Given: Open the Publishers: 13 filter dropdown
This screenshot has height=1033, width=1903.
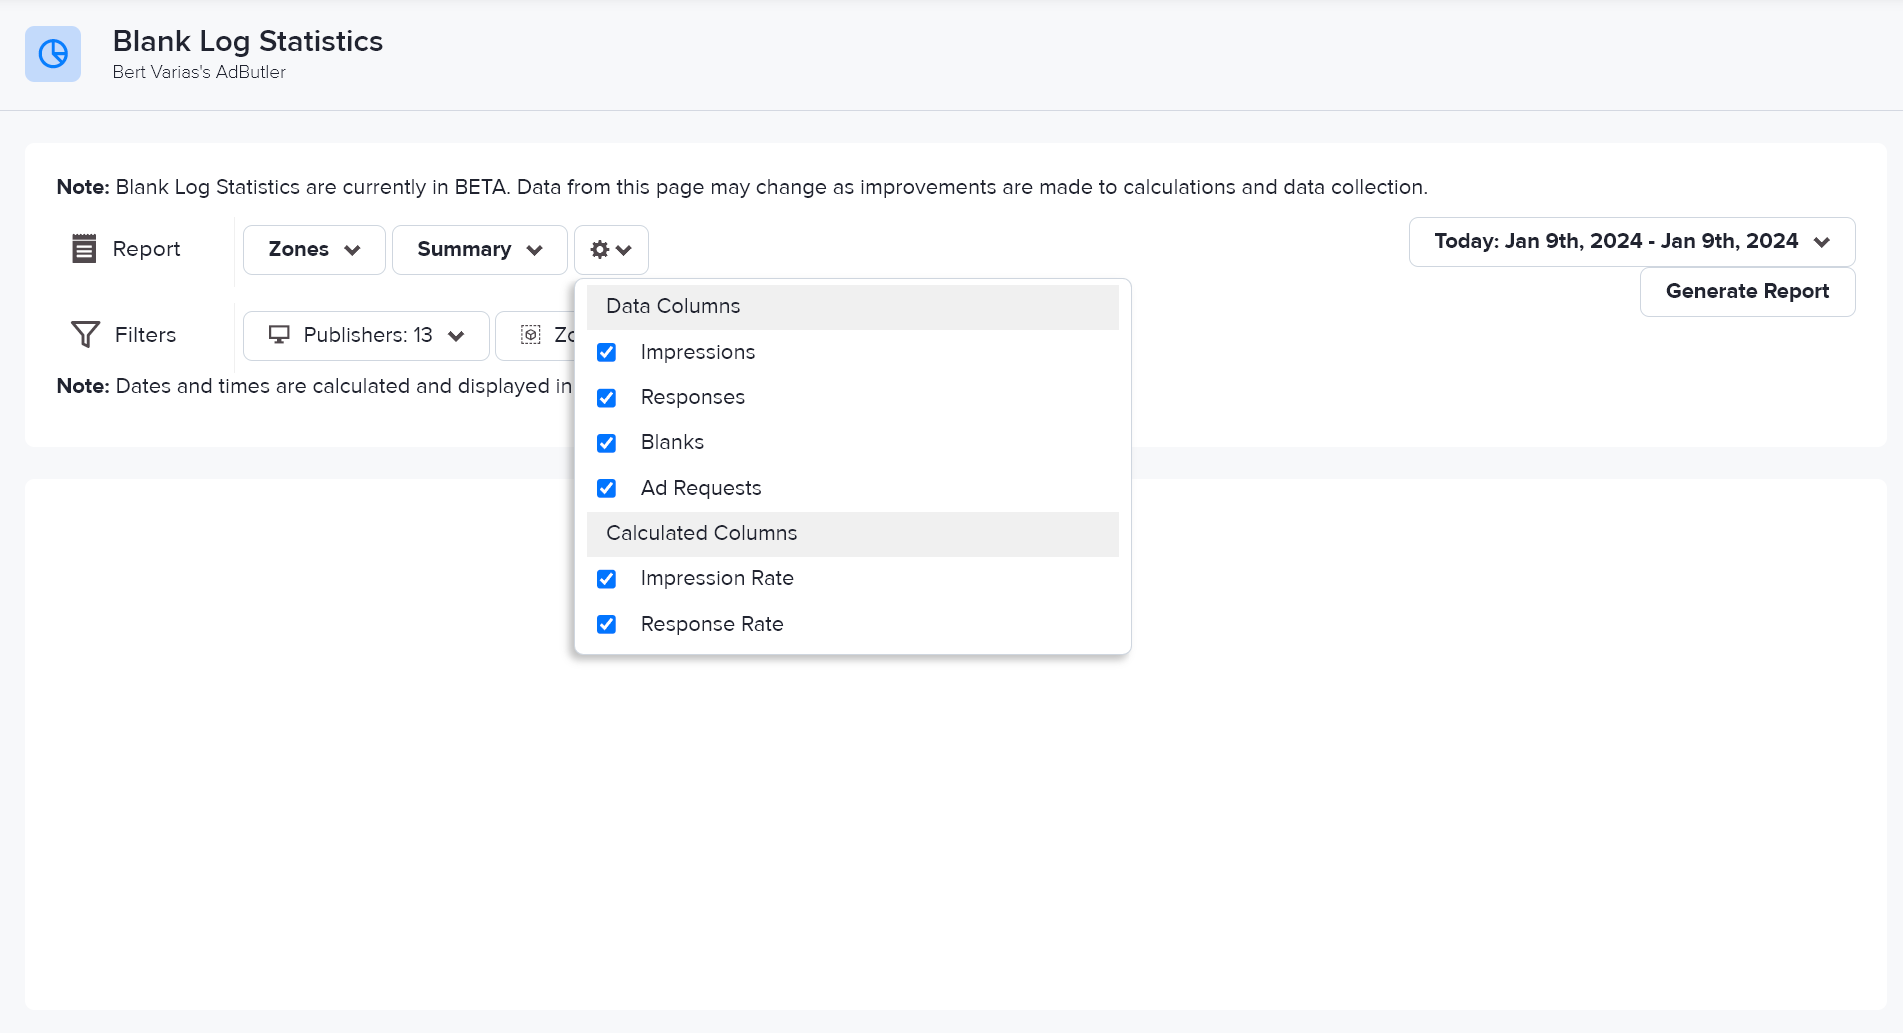Looking at the screenshot, I should click(x=366, y=336).
